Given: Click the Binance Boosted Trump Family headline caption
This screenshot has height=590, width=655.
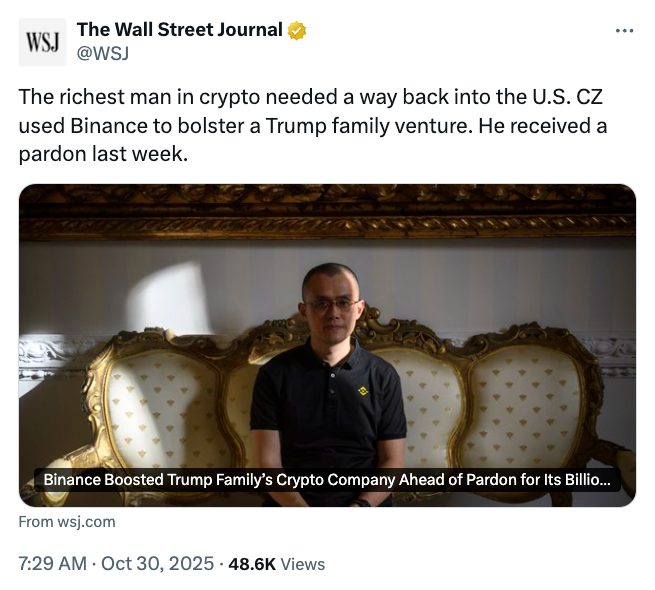Looking at the screenshot, I should [x=326, y=480].
